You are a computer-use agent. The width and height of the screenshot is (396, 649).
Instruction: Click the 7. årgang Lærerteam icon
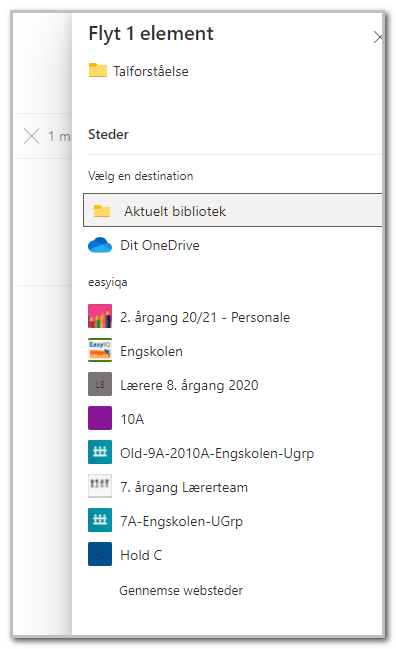100,486
